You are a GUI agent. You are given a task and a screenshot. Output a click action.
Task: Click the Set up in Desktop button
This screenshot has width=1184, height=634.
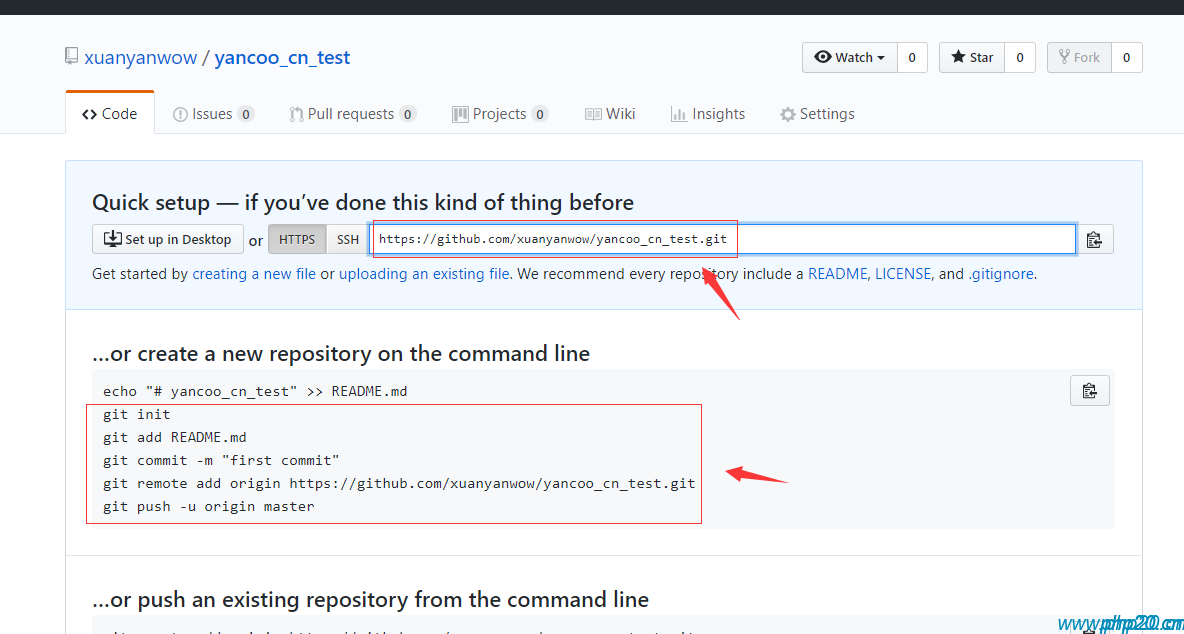(168, 239)
